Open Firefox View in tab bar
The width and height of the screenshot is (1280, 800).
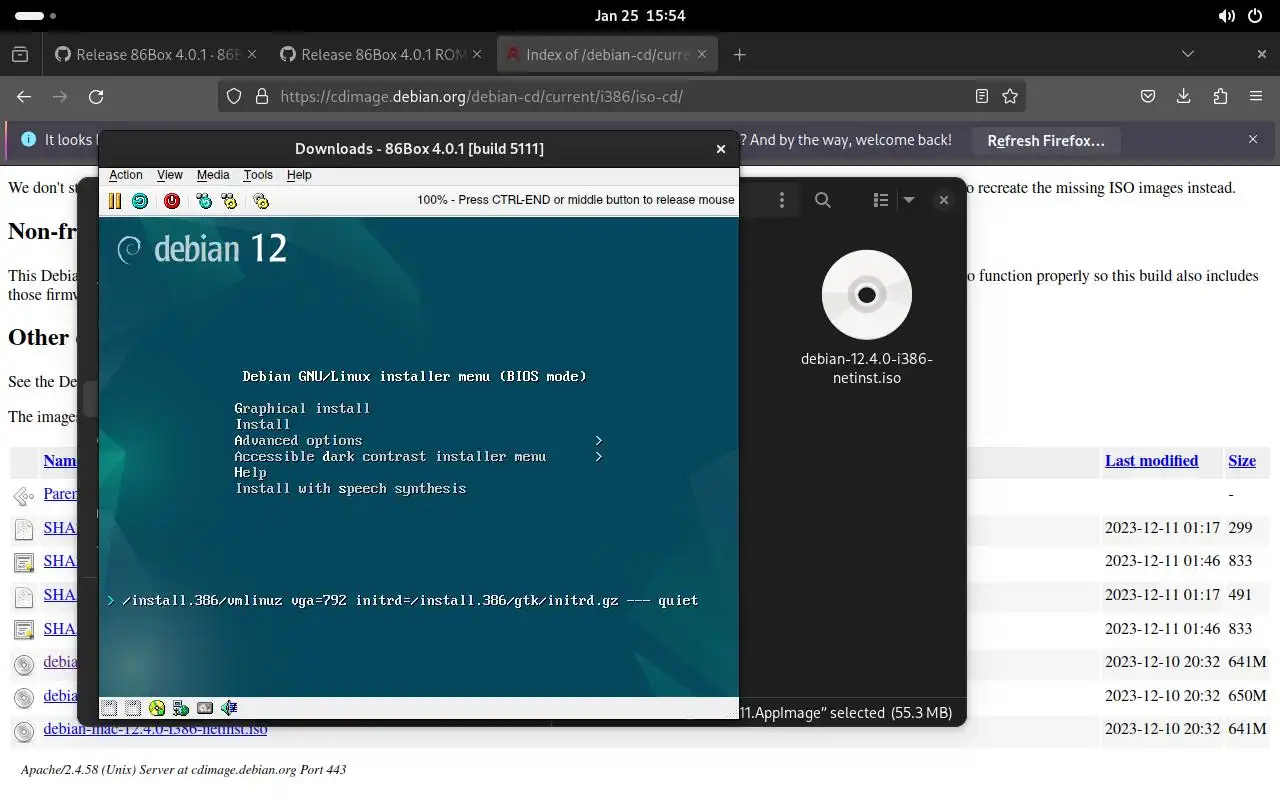pos(20,55)
